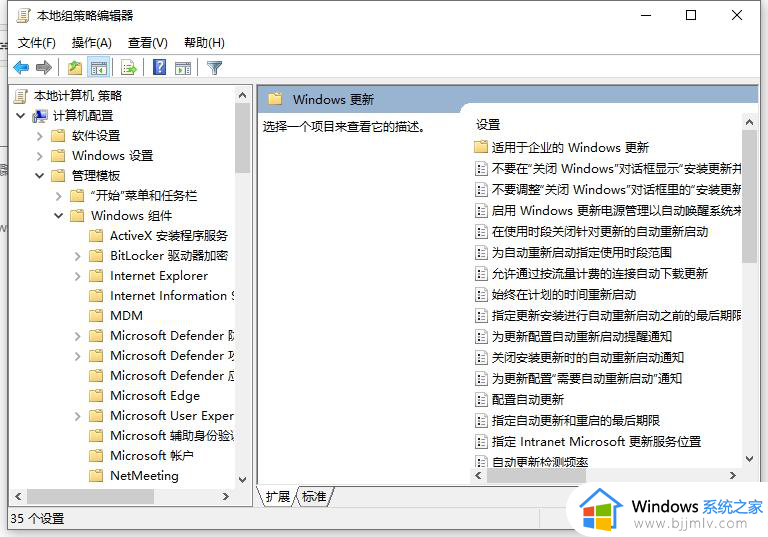
Task: Open the 查看(V) menu
Action: (x=147, y=43)
